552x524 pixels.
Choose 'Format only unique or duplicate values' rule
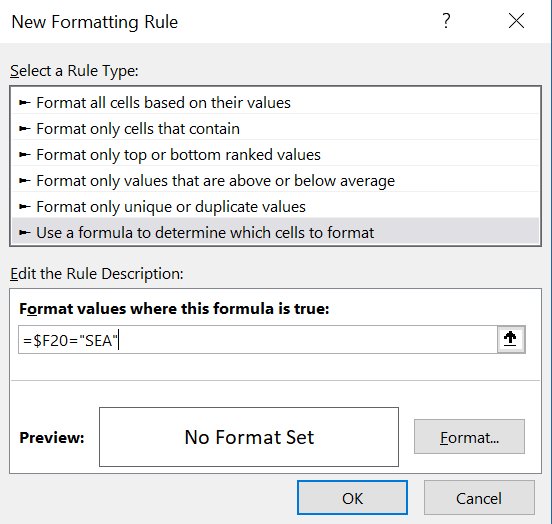click(x=275, y=207)
